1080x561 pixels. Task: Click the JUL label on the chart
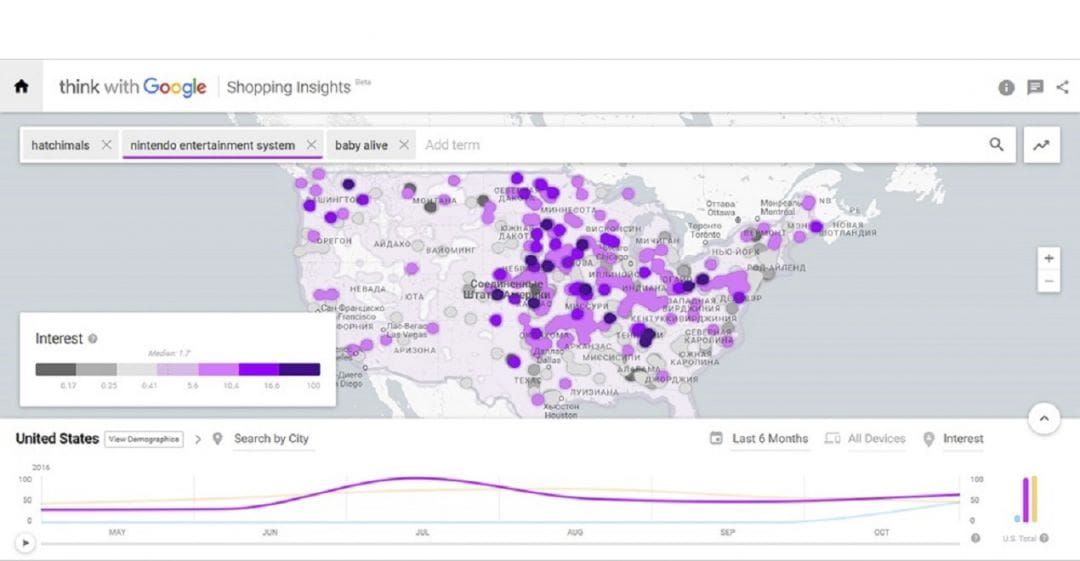pos(422,533)
